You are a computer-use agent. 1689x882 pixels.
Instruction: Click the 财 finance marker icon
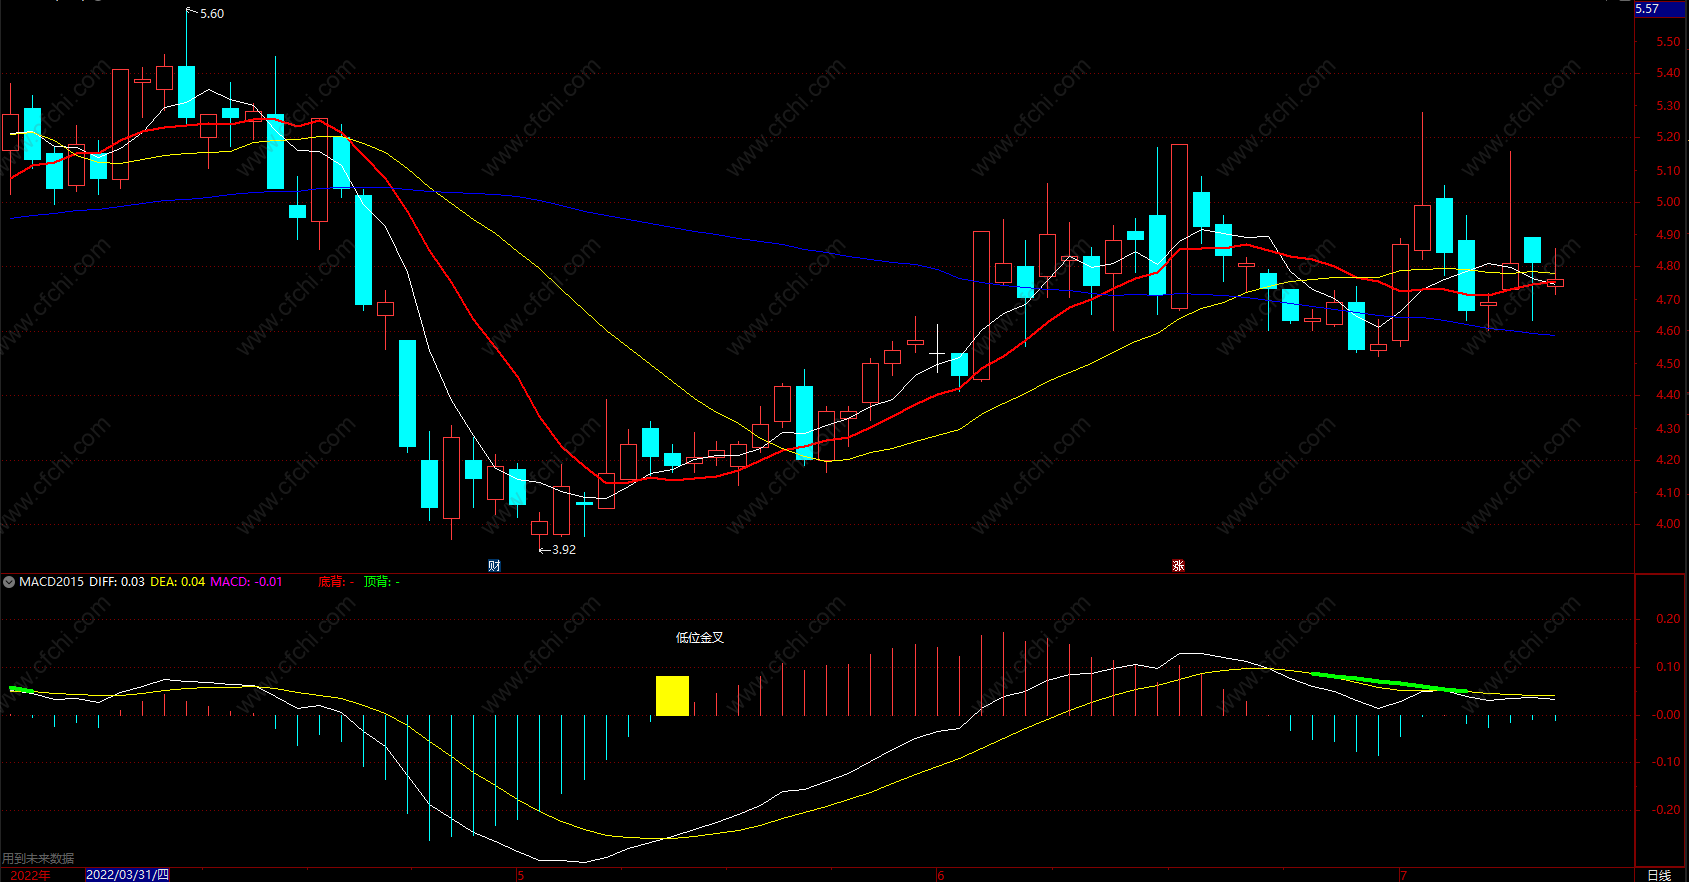click(x=494, y=566)
